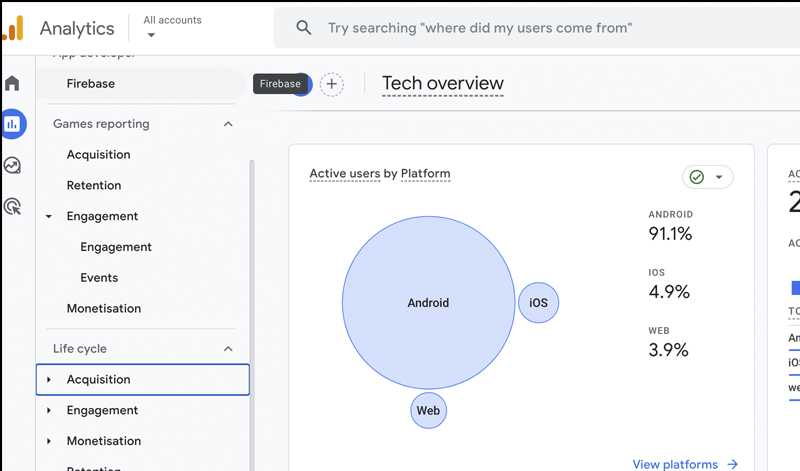
Task: Open the Reports bar chart icon
Action: 13,124
